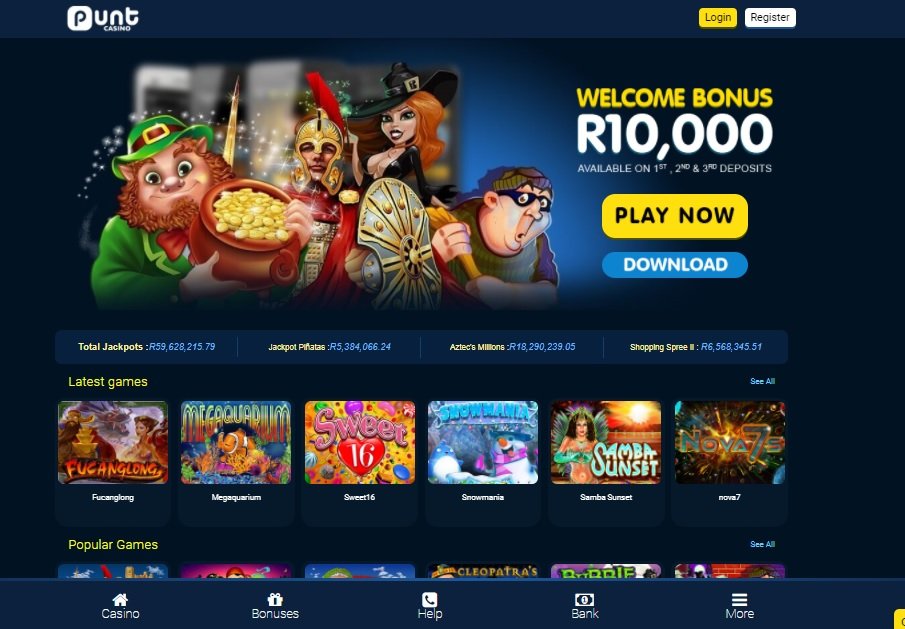Screen dimensions: 905x629
Task: Expand the More hamburger menu
Action: click(x=739, y=600)
